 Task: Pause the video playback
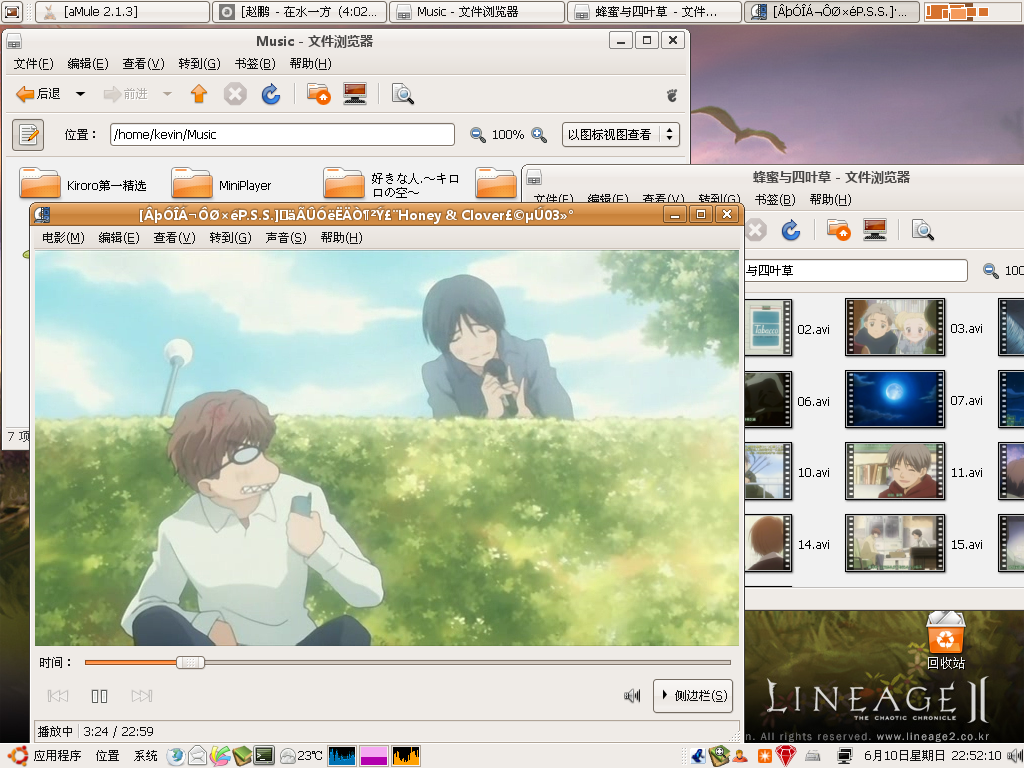coord(99,696)
